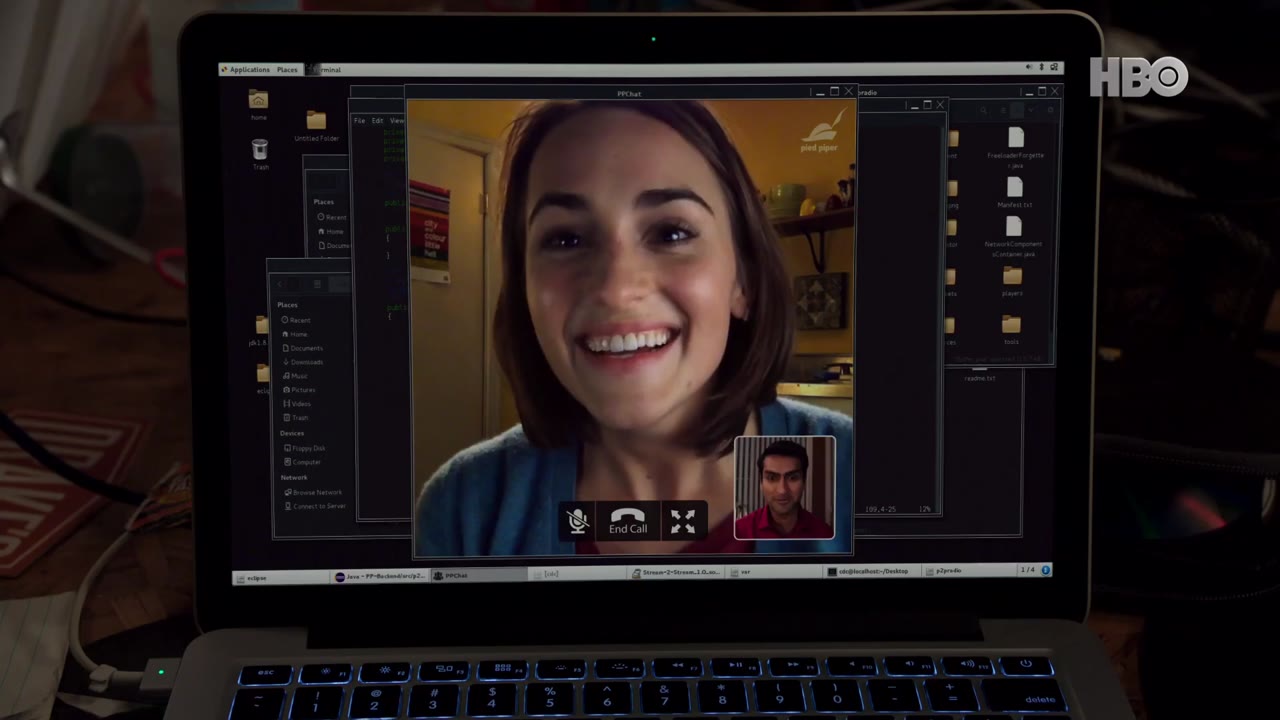
Task: Open the Places menu in top bar
Action: (287, 69)
